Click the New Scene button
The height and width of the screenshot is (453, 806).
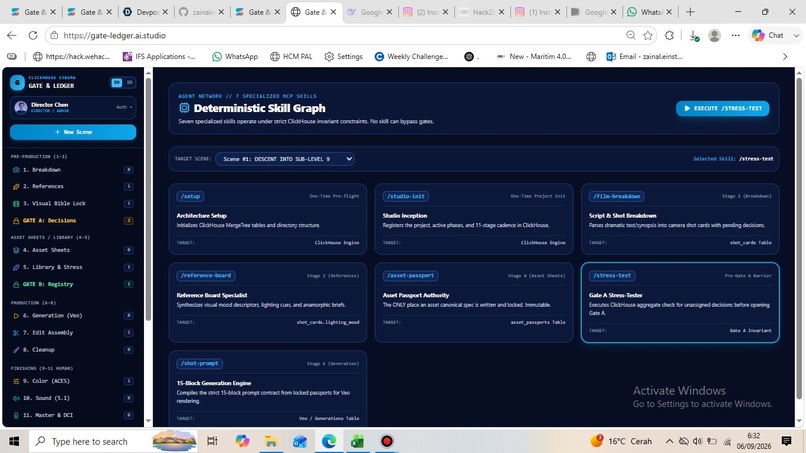73,132
